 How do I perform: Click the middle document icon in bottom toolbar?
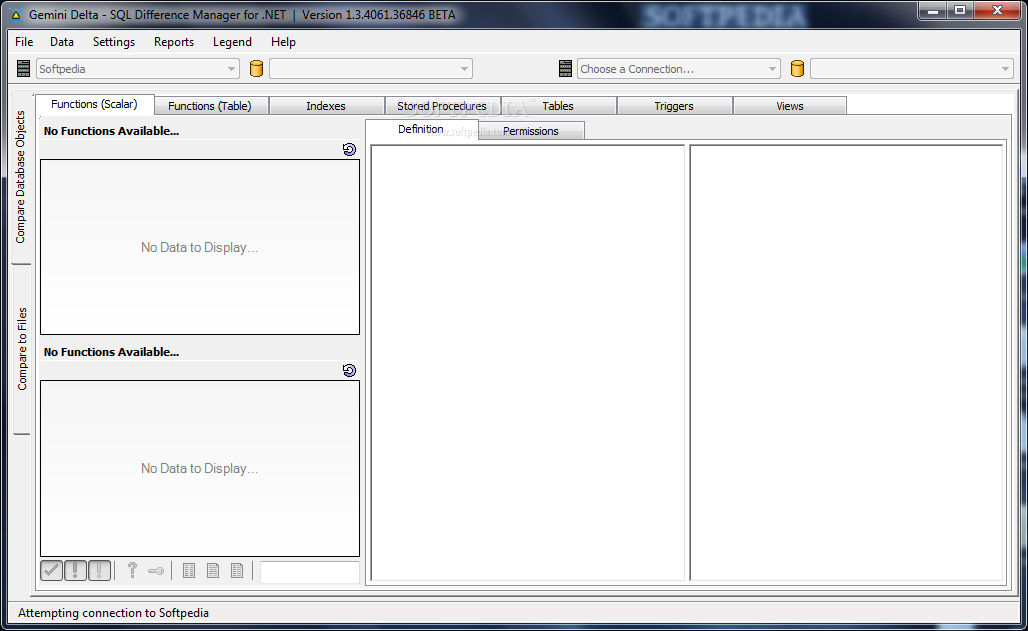[213, 571]
